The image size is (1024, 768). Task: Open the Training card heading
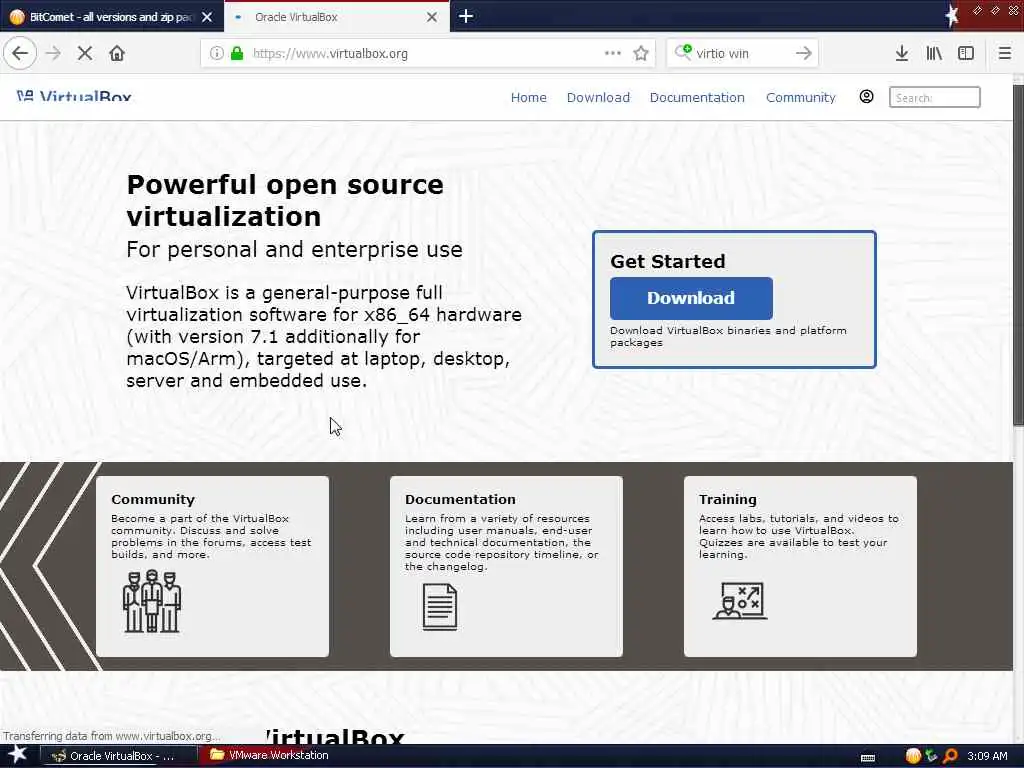click(728, 499)
